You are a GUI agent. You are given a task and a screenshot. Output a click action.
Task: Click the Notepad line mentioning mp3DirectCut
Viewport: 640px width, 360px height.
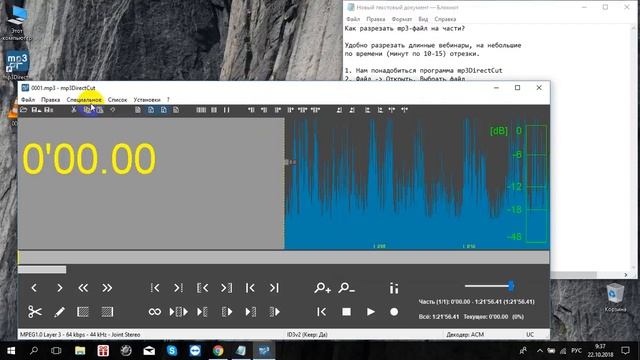pyautogui.click(x=424, y=70)
